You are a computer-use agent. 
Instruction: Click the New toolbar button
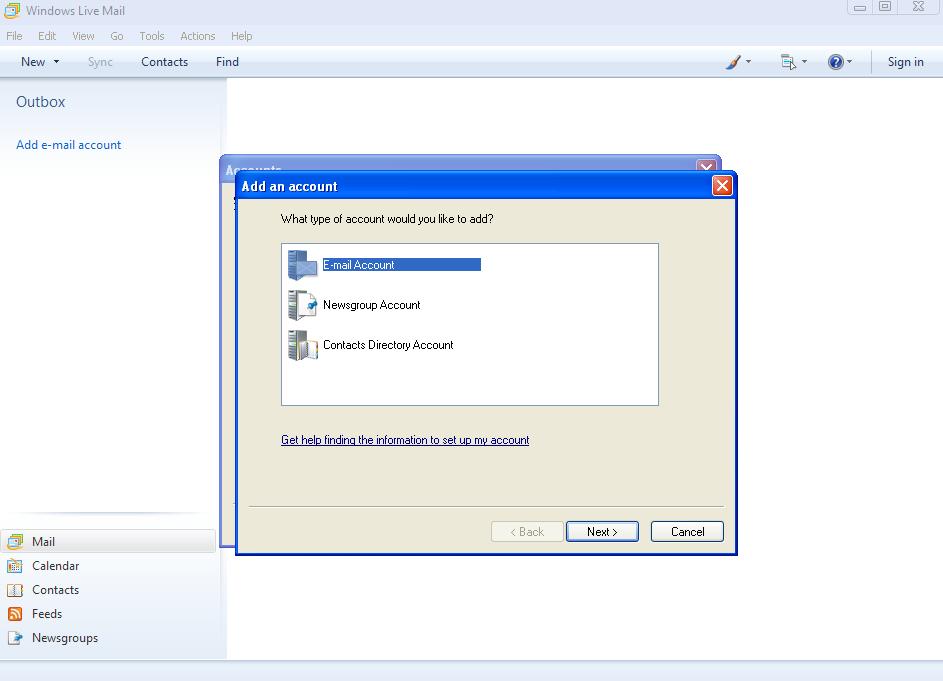33,62
